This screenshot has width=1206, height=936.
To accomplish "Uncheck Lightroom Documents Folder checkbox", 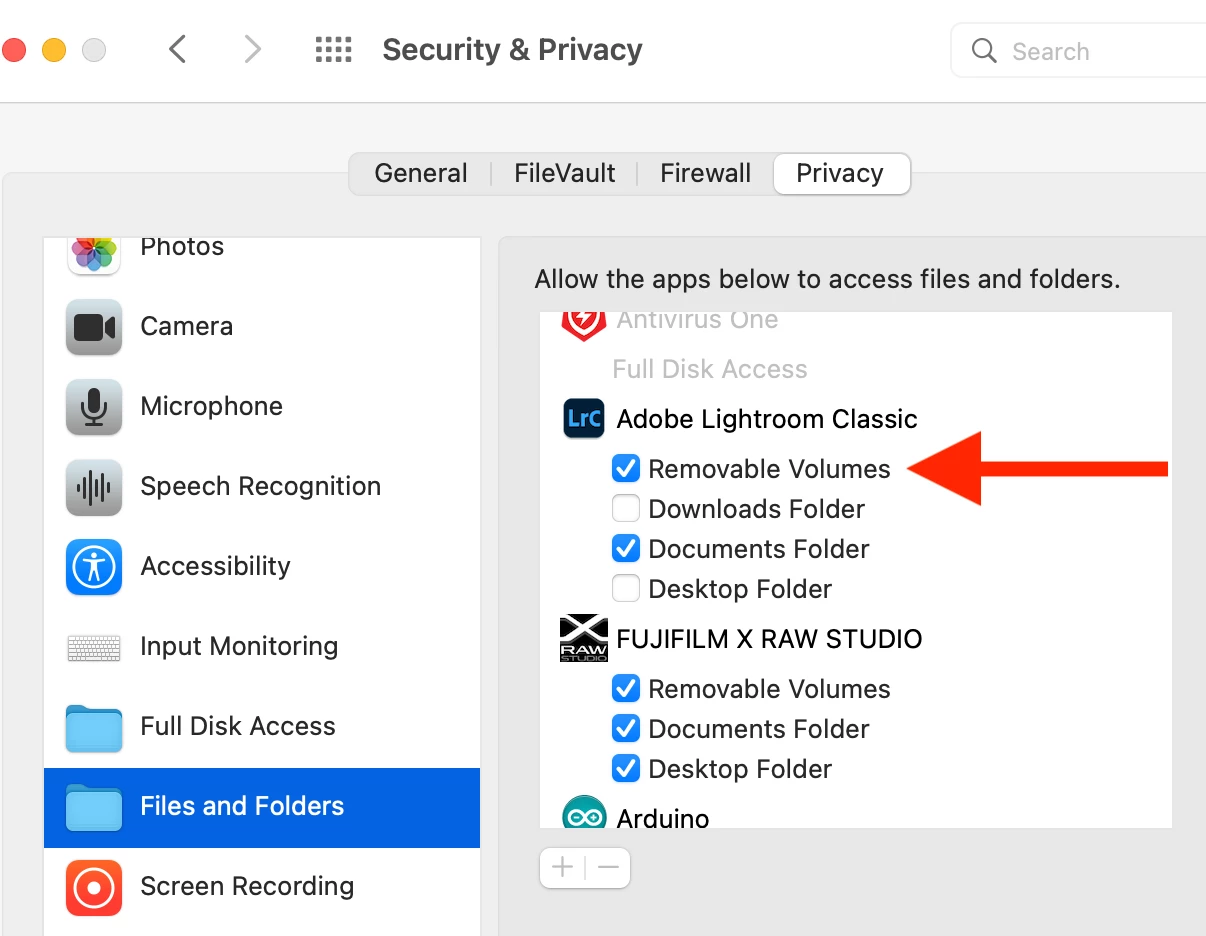I will point(626,548).
